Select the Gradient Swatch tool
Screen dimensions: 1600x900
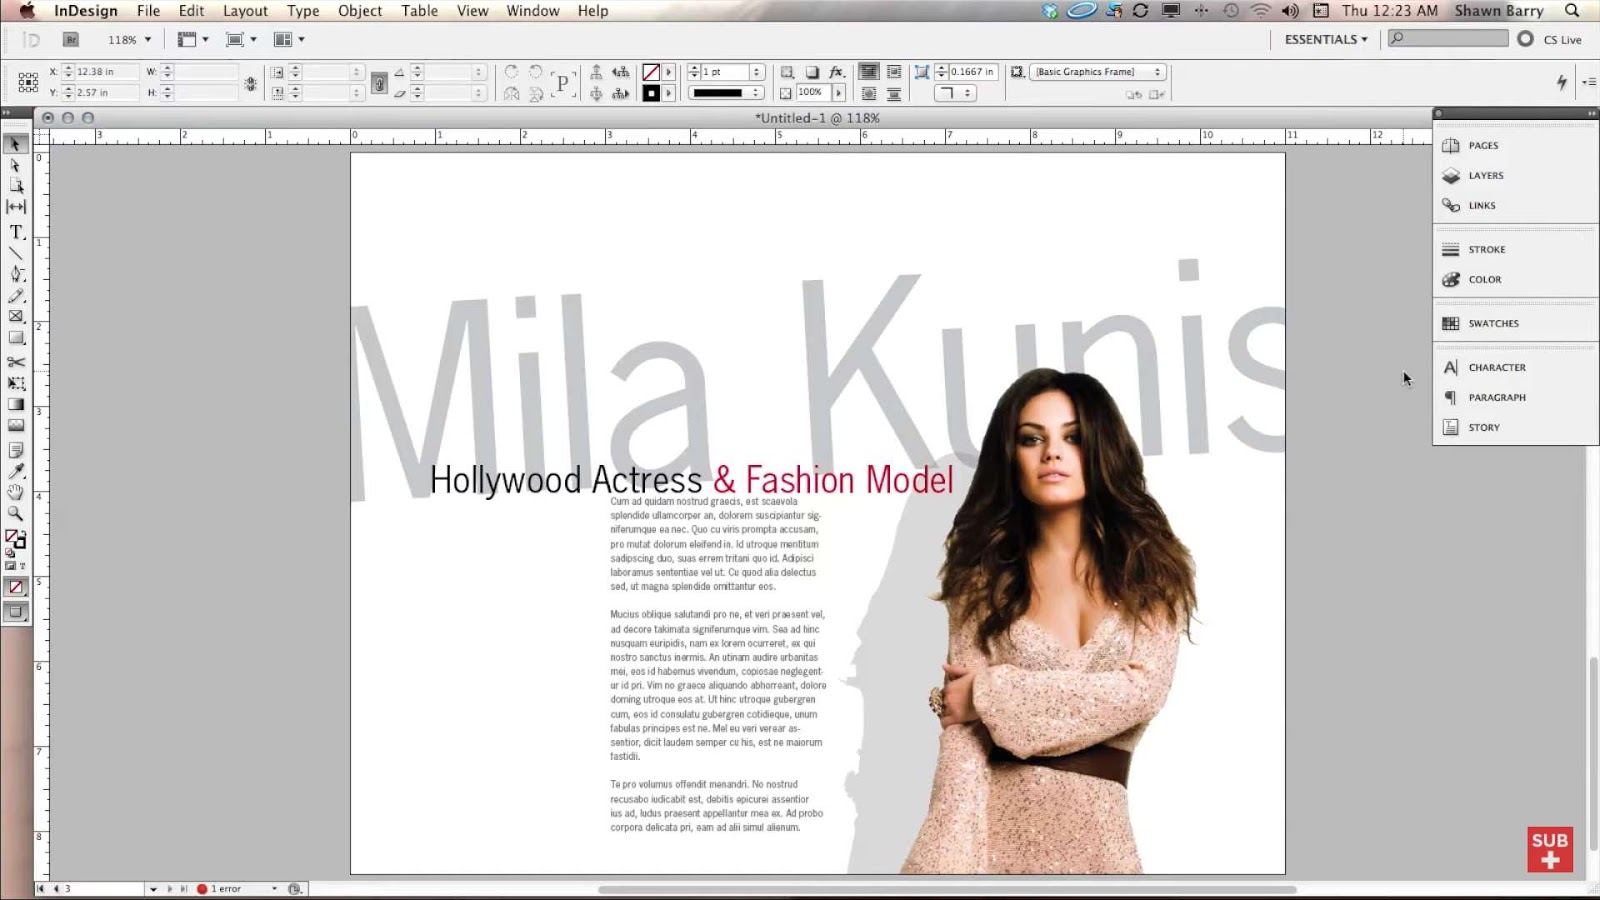pos(15,404)
